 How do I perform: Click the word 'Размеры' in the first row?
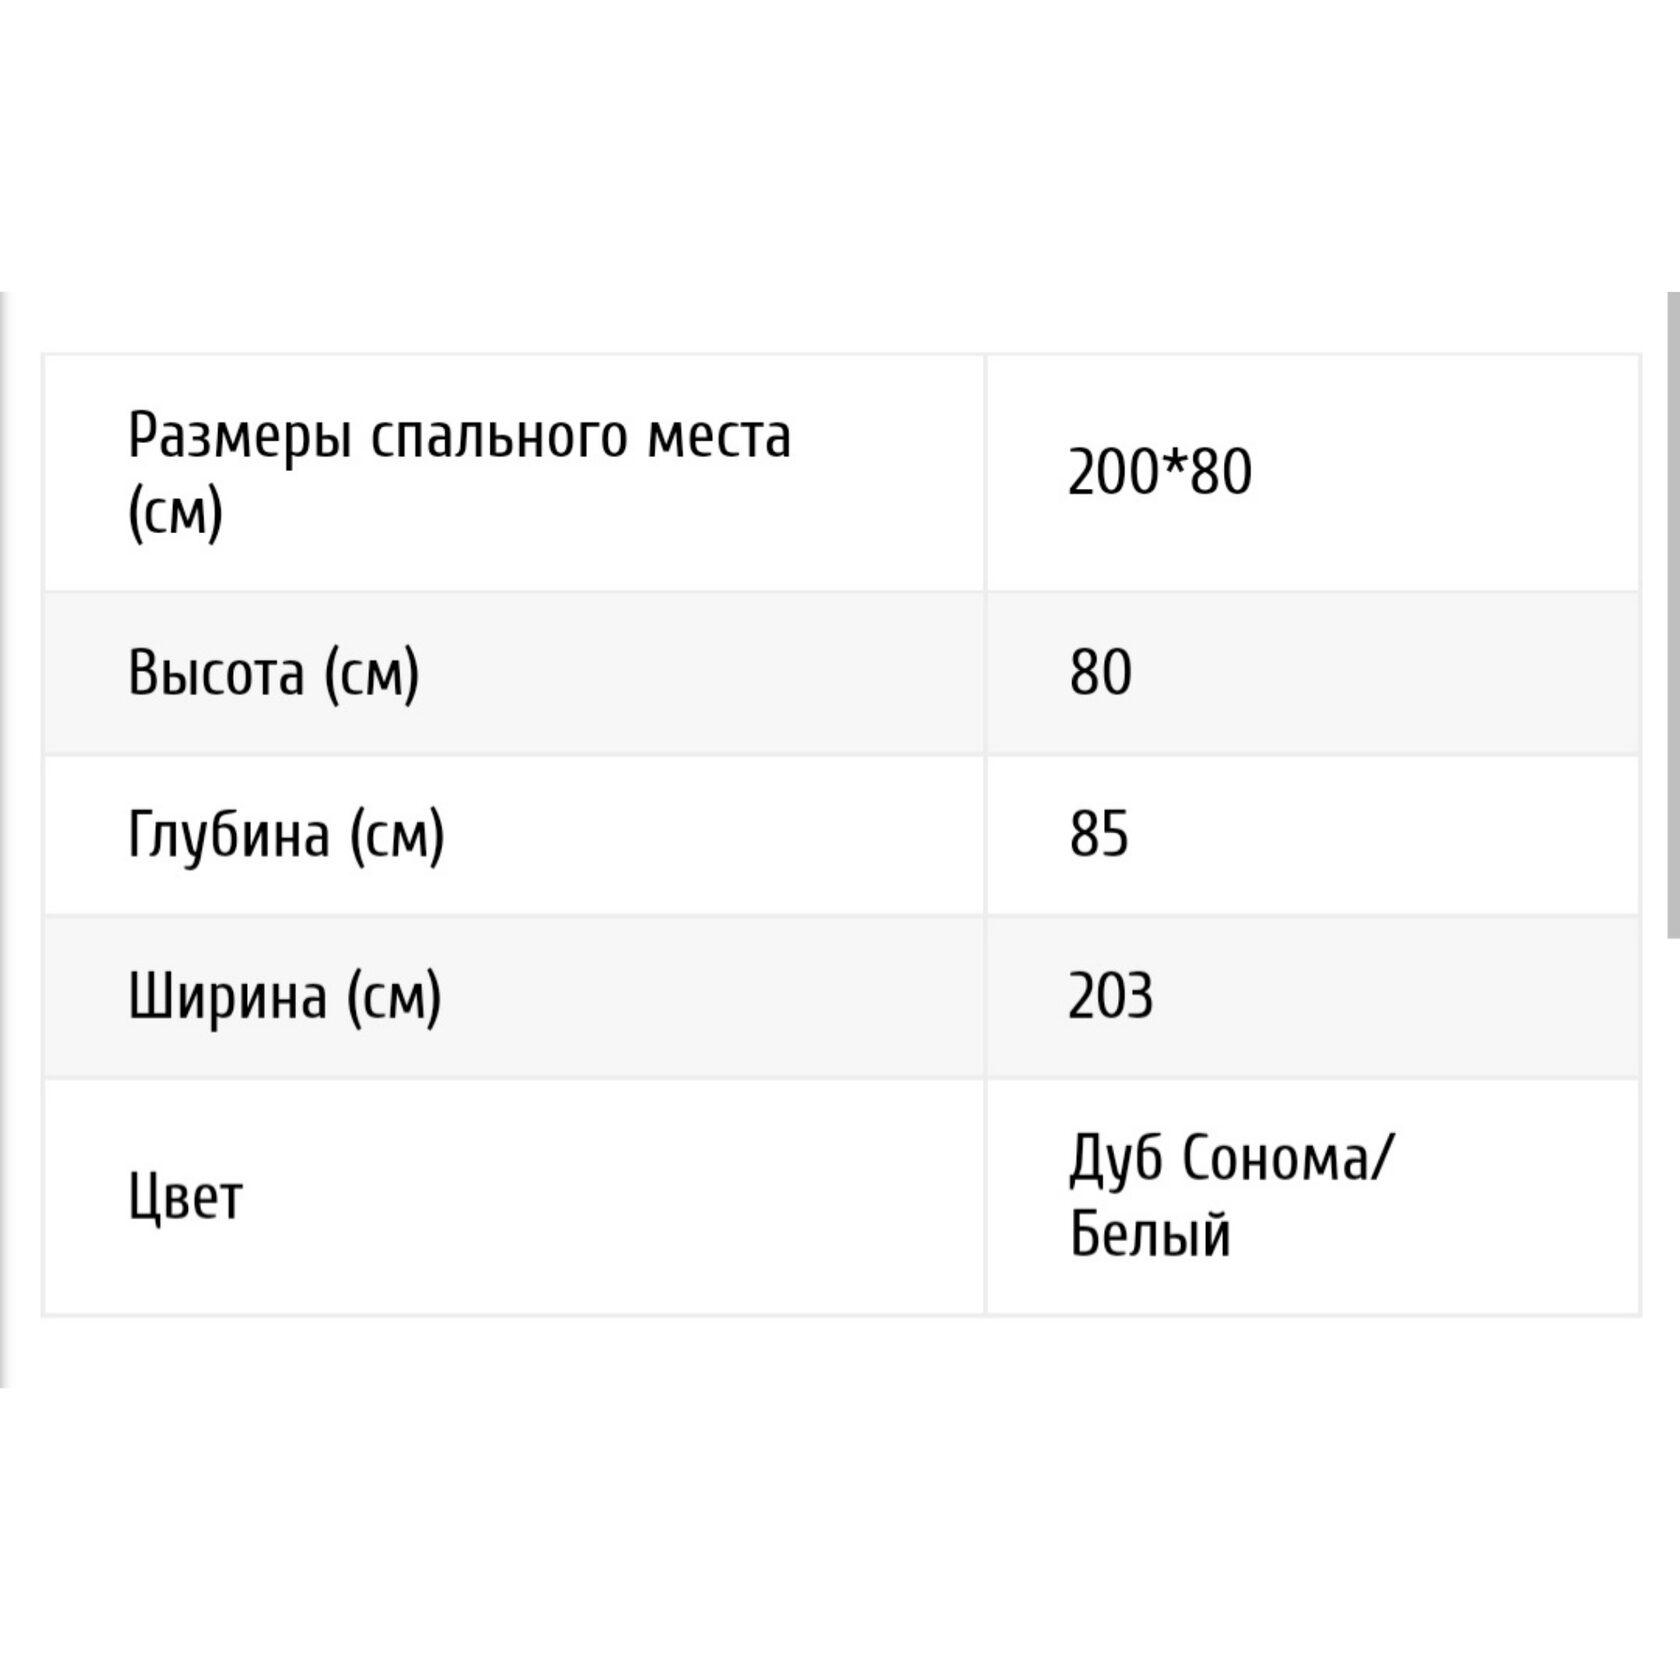click(238, 437)
